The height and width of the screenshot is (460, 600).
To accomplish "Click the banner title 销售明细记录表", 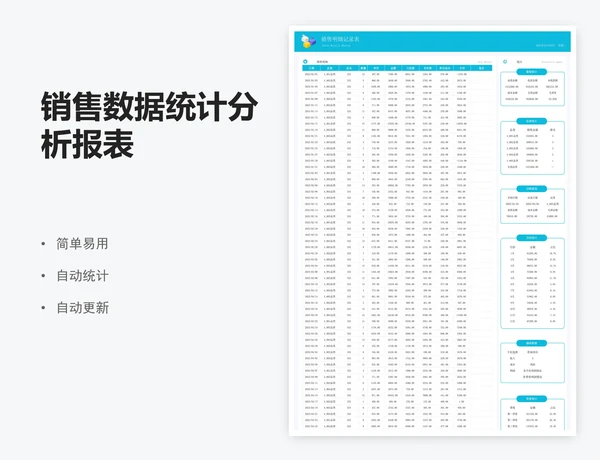I will point(340,39).
